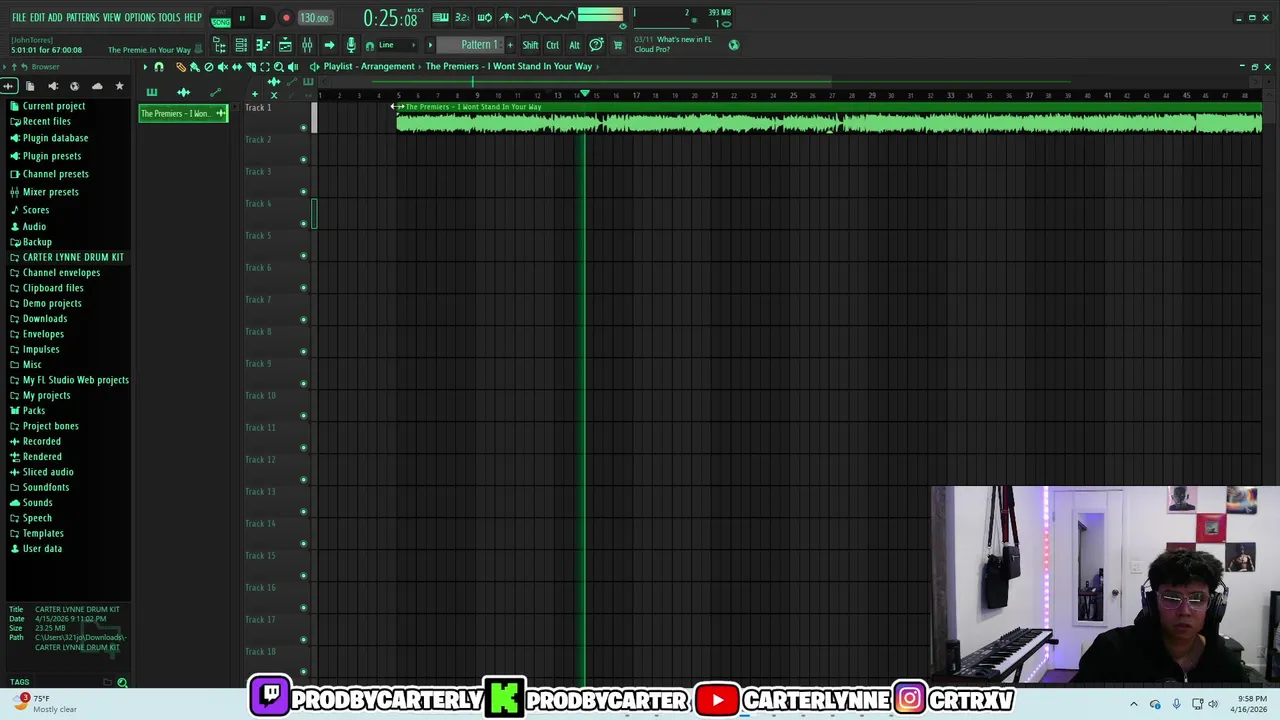The height and width of the screenshot is (720, 1280).
Task: Select The Premiers audio clip in picker
Action: coord(183,113)
